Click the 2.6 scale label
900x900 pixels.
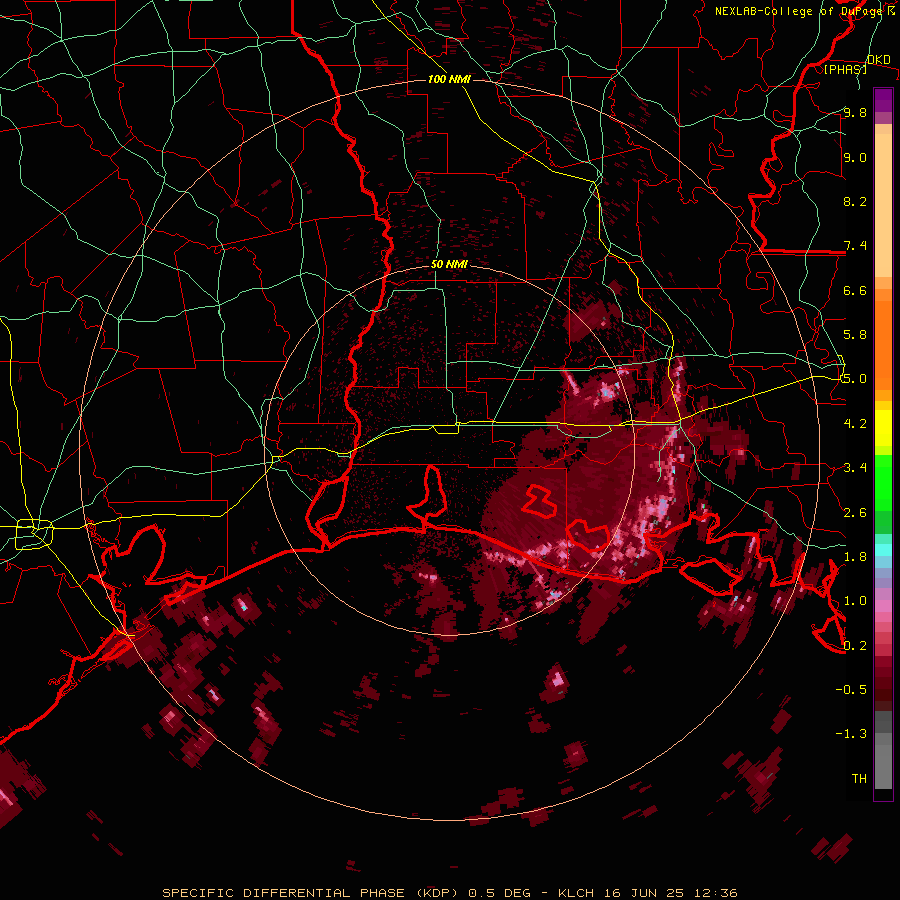855,513
